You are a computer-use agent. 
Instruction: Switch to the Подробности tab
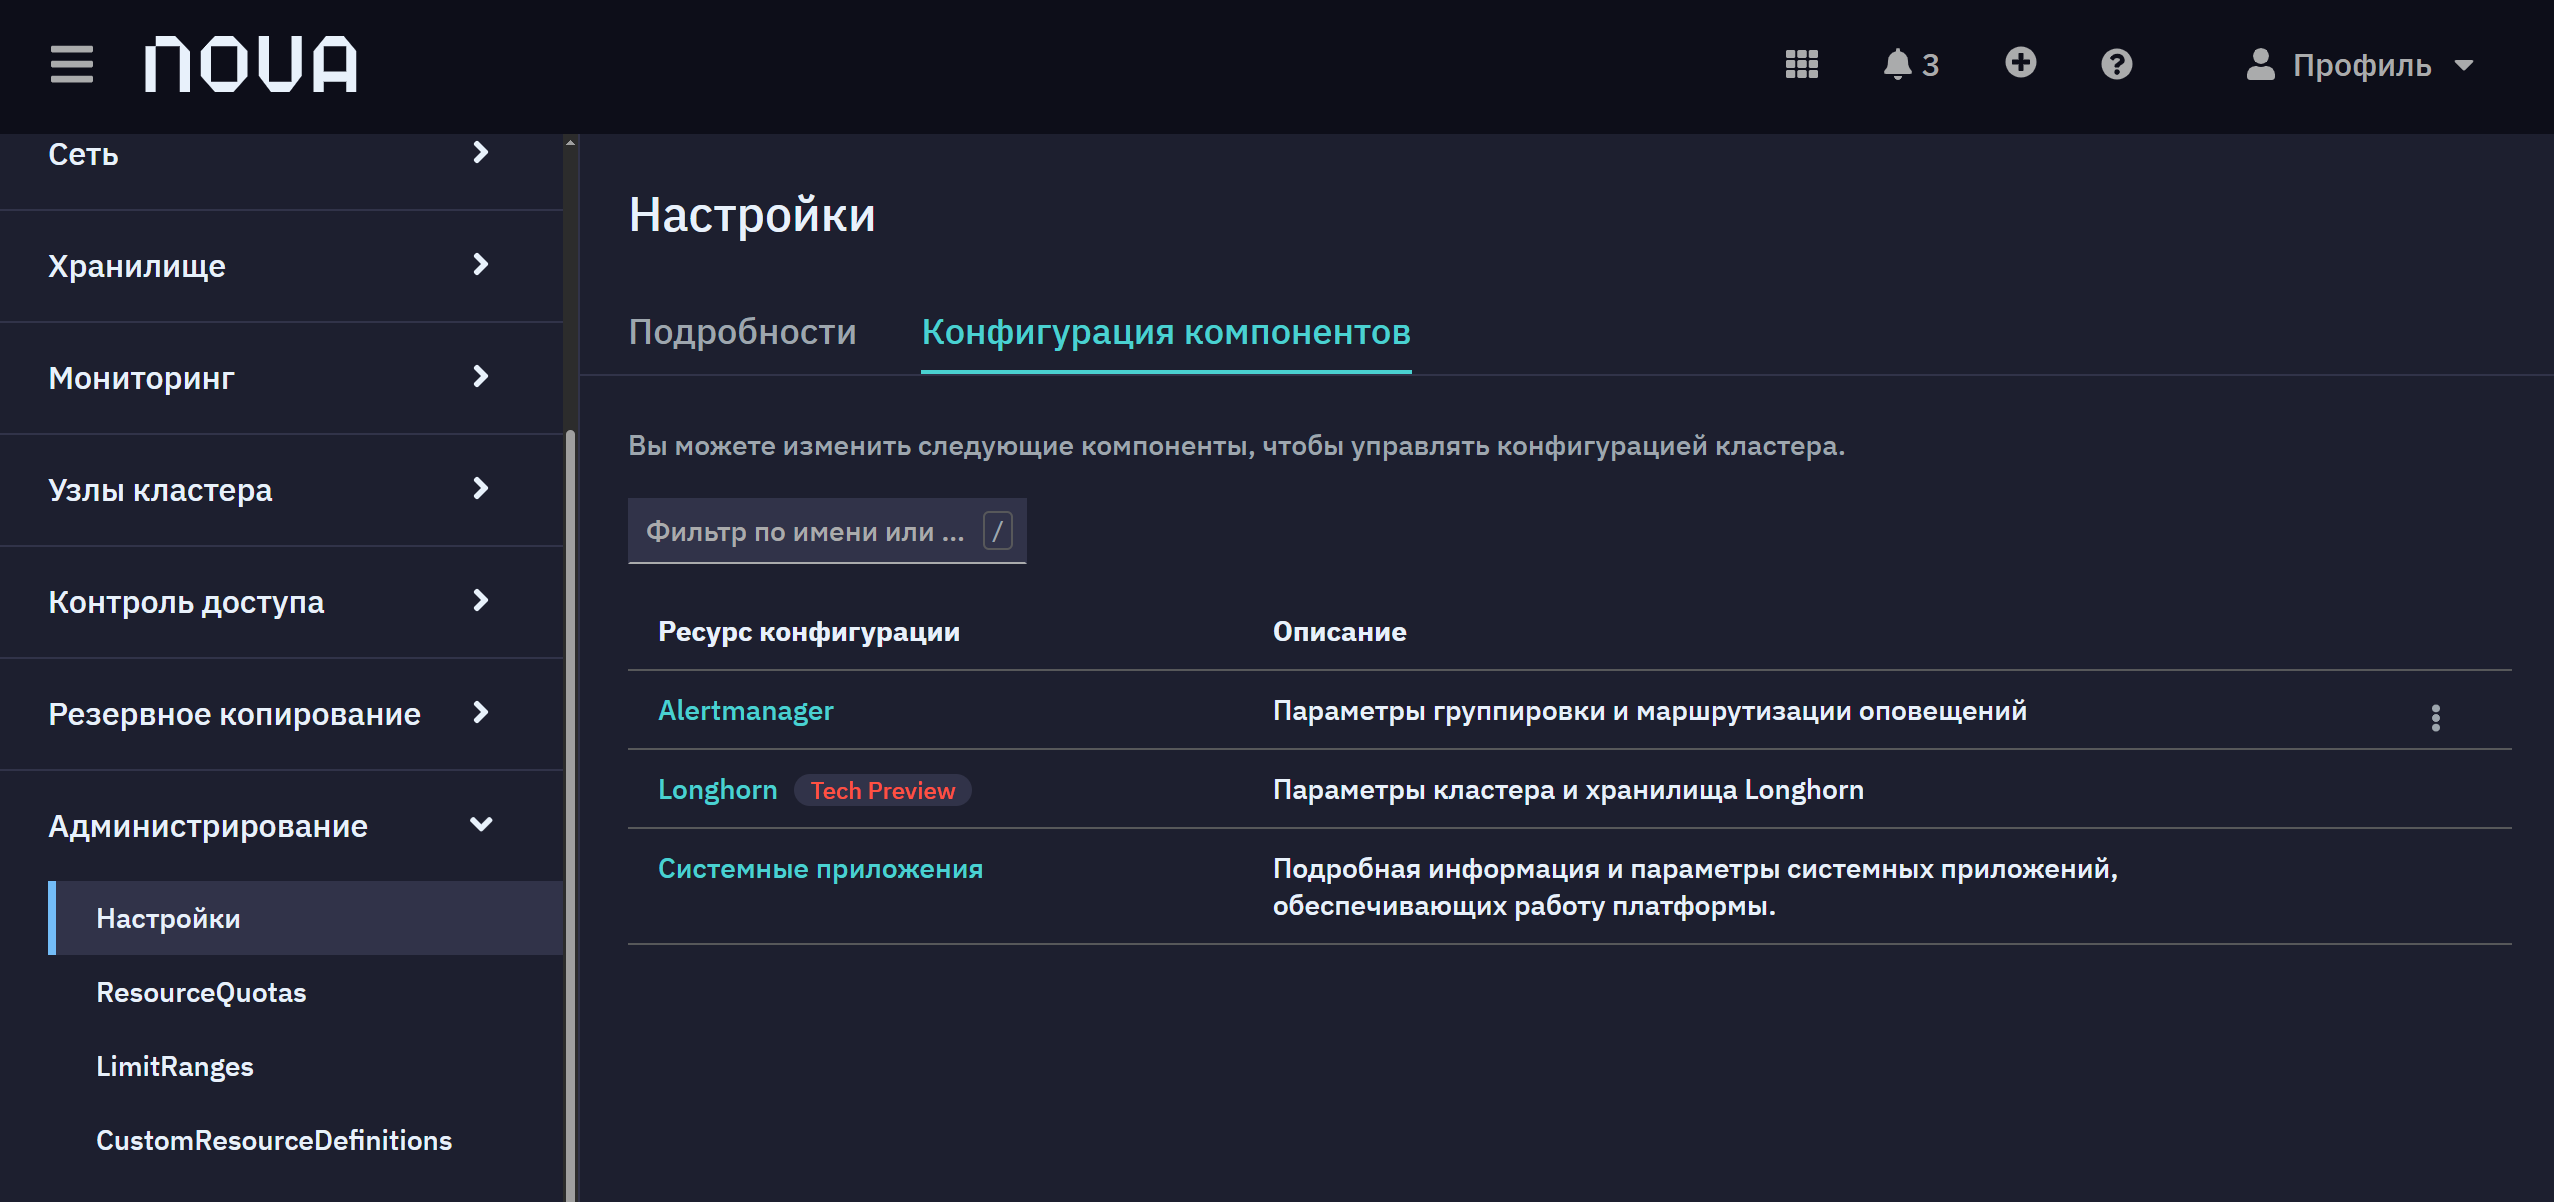(x=742, y=332)
